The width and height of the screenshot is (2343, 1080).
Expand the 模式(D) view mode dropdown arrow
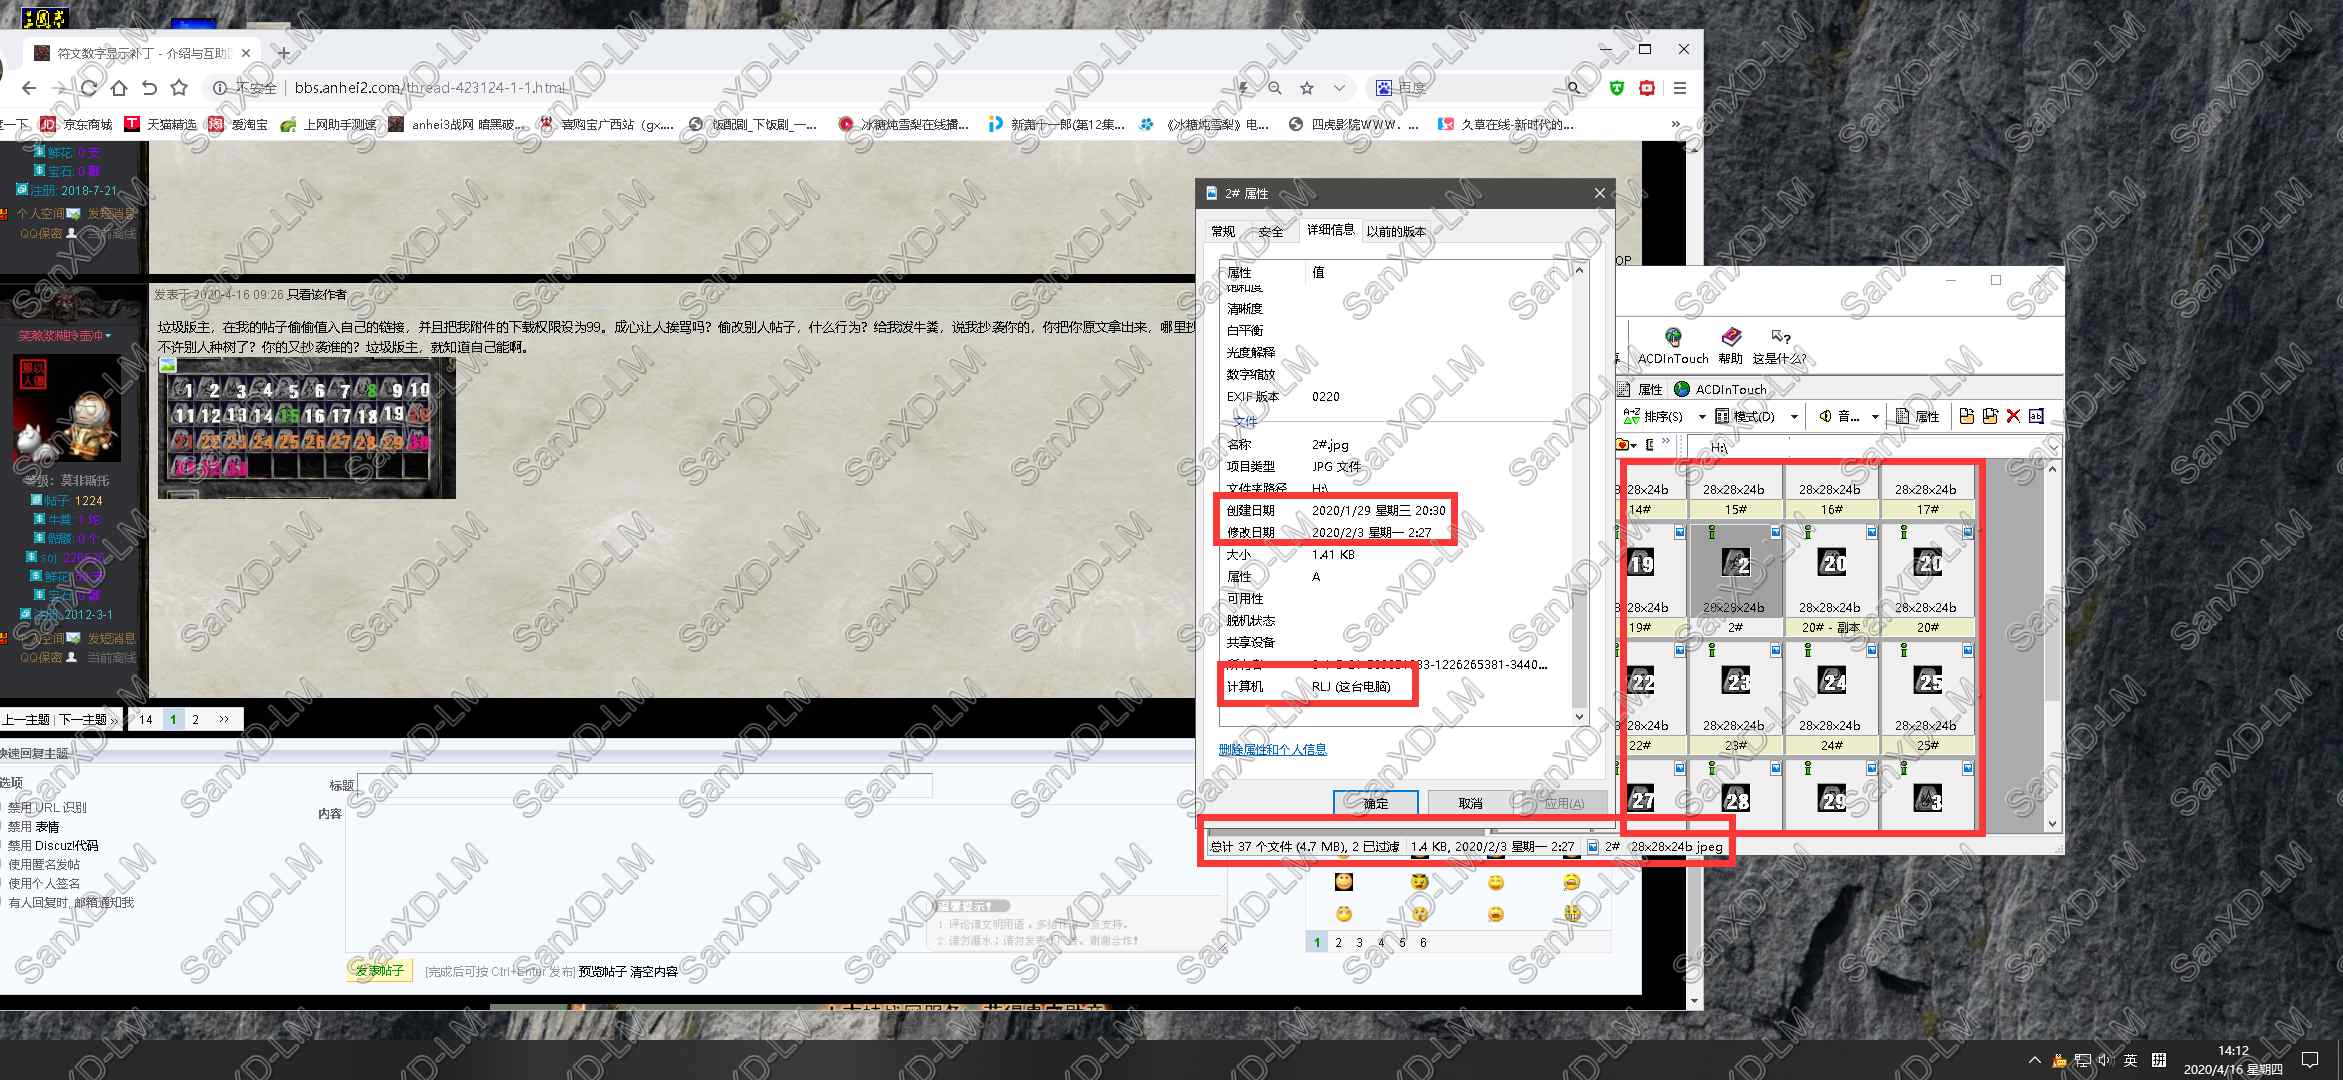(x=1794, y=417)
